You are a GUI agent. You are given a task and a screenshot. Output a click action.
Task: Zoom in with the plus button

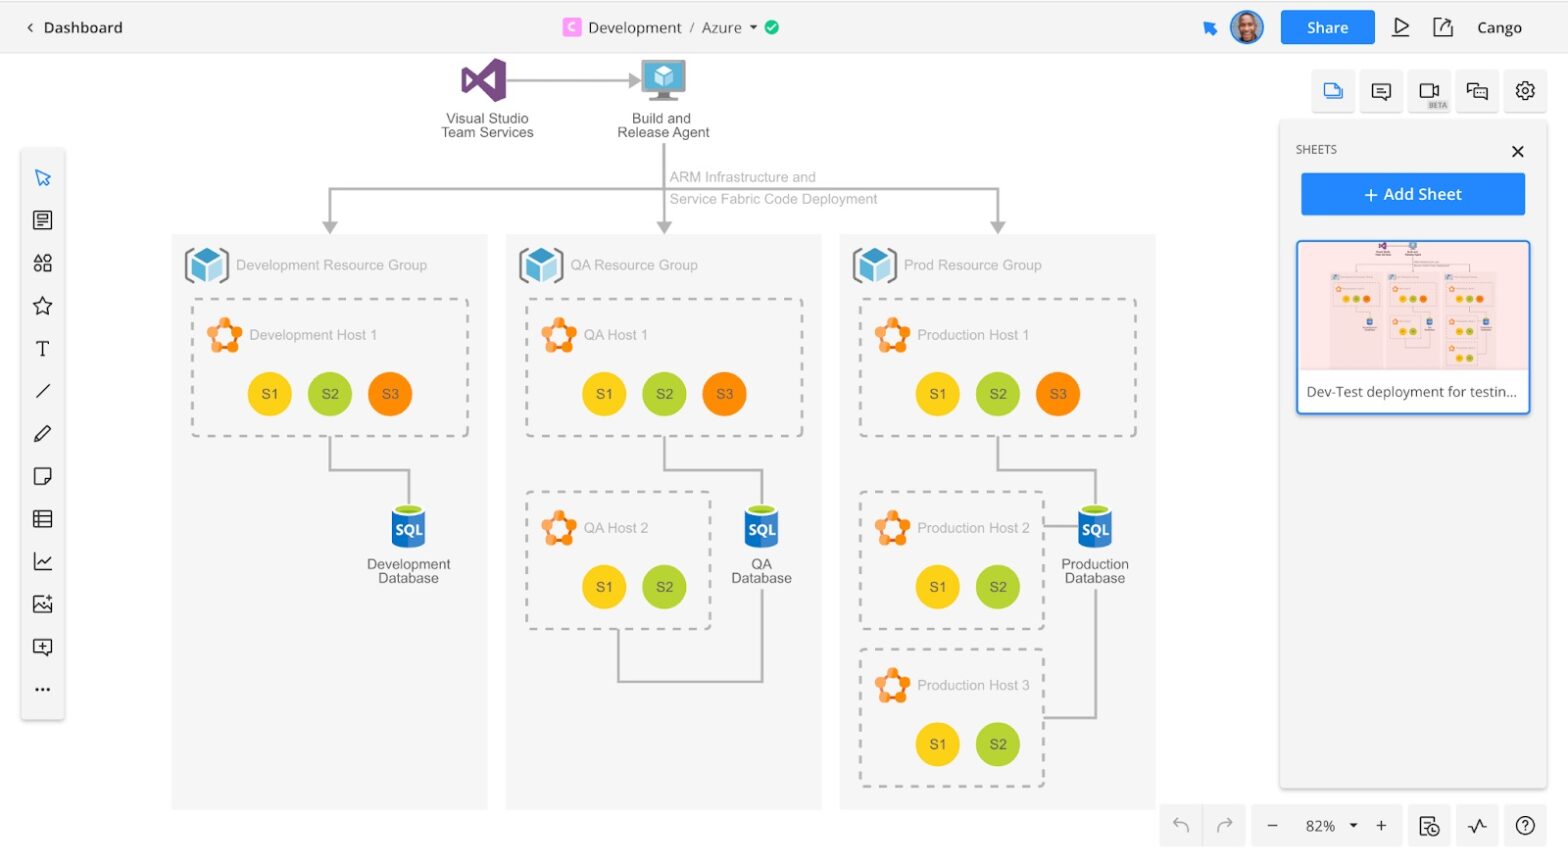point(1381,826)
